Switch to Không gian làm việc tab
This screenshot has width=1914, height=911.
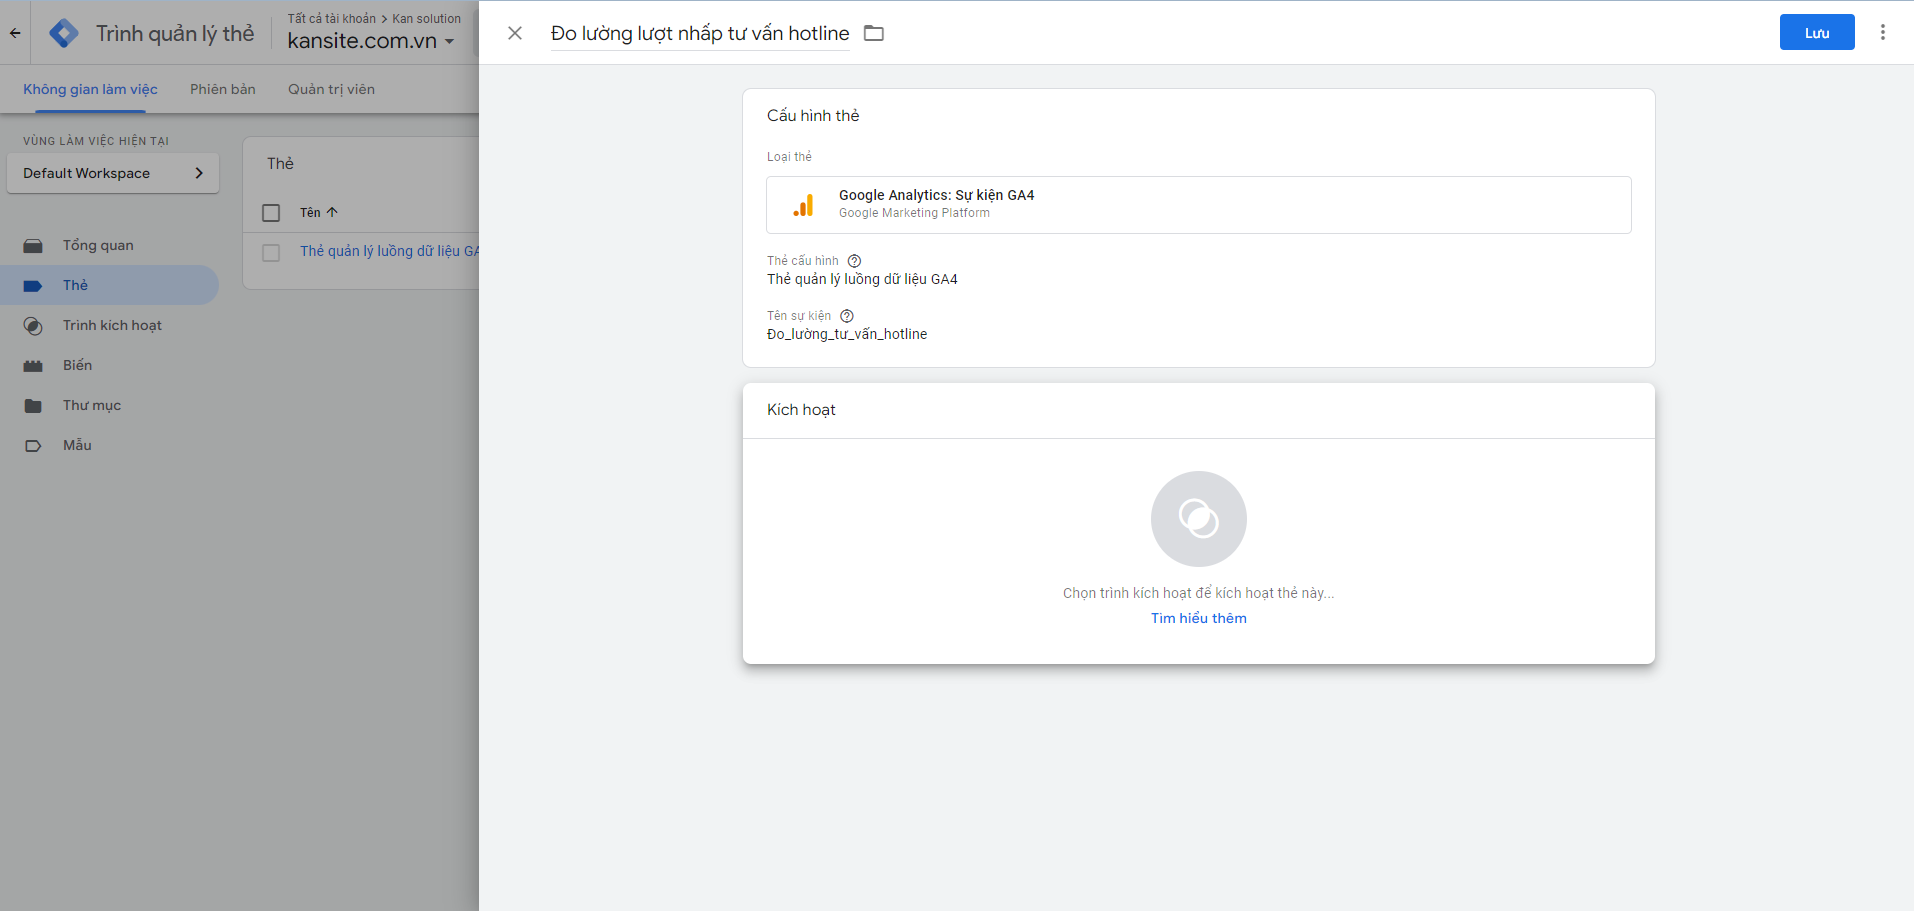pyautogui.click(x=91, y=89)
